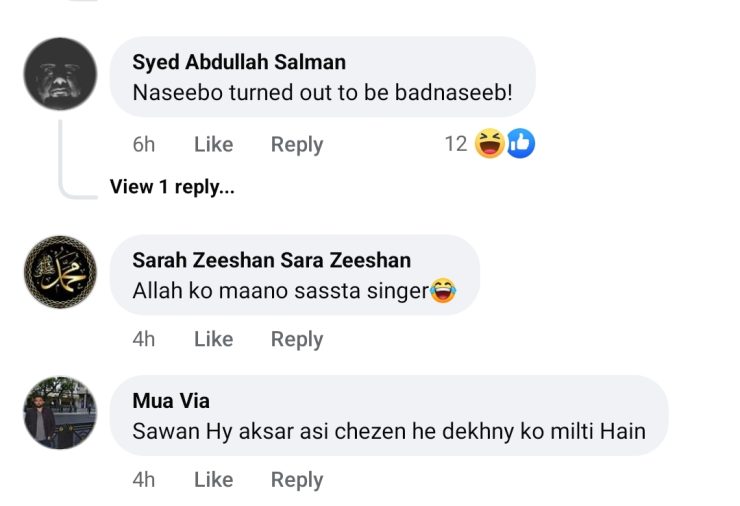Like Sarah Zeeshan's comment
The image size is (740, 506).
click(x=213, y=339)
